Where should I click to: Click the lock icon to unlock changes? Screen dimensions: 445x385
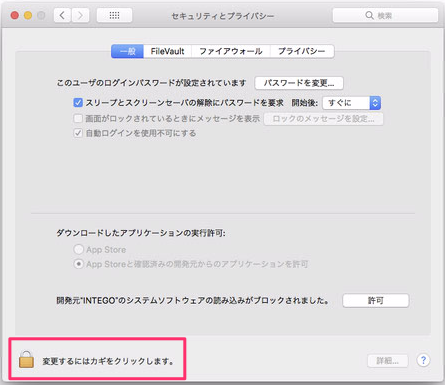pyautogui.click(x=26, y=359)
